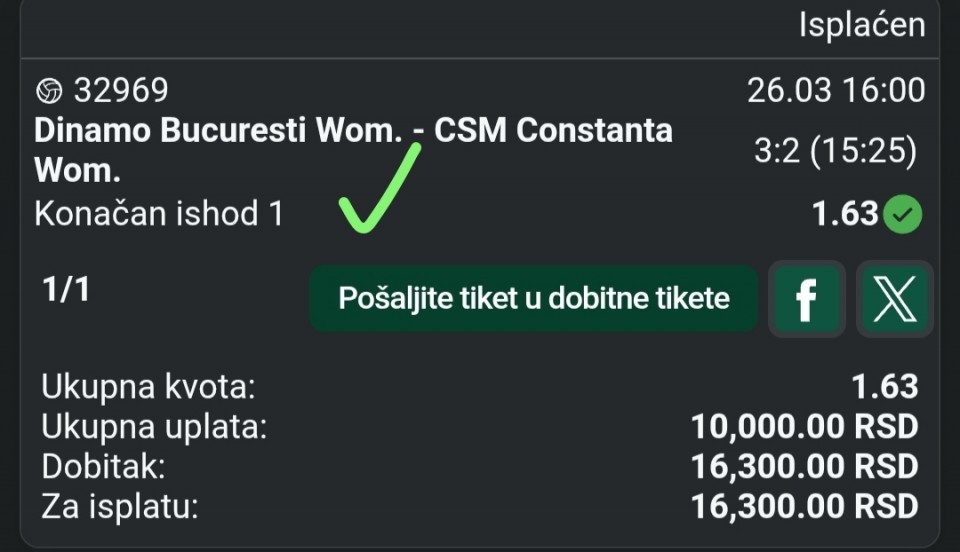Image resolution: width=960 pixels, height=552 pixels.
Task: Click the 3:2 (15:25) score
Action: [x=835, y=151]
